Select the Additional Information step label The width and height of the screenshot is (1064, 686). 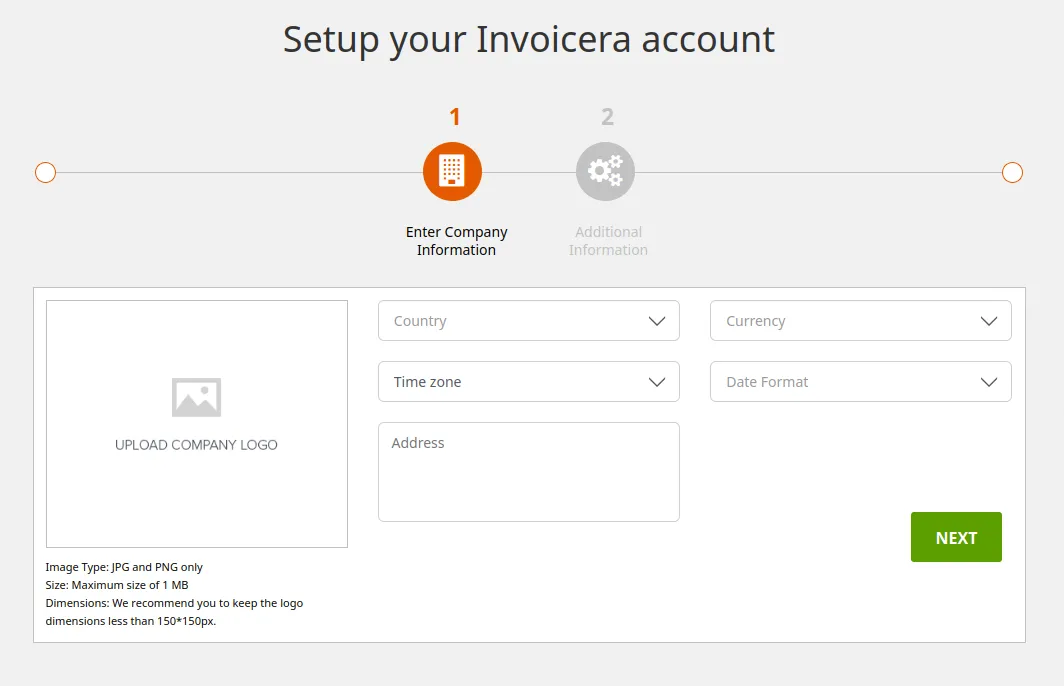pos(608,241)
